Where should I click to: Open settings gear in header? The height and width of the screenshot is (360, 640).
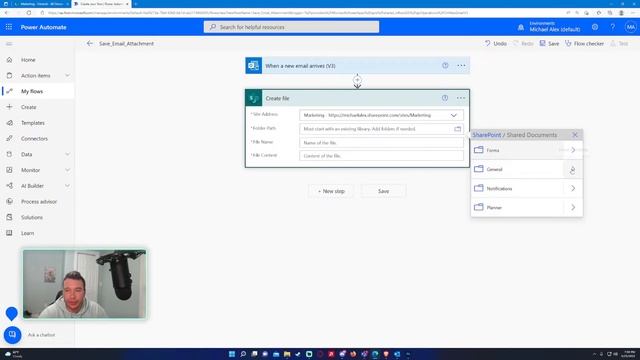click(595, 27)
